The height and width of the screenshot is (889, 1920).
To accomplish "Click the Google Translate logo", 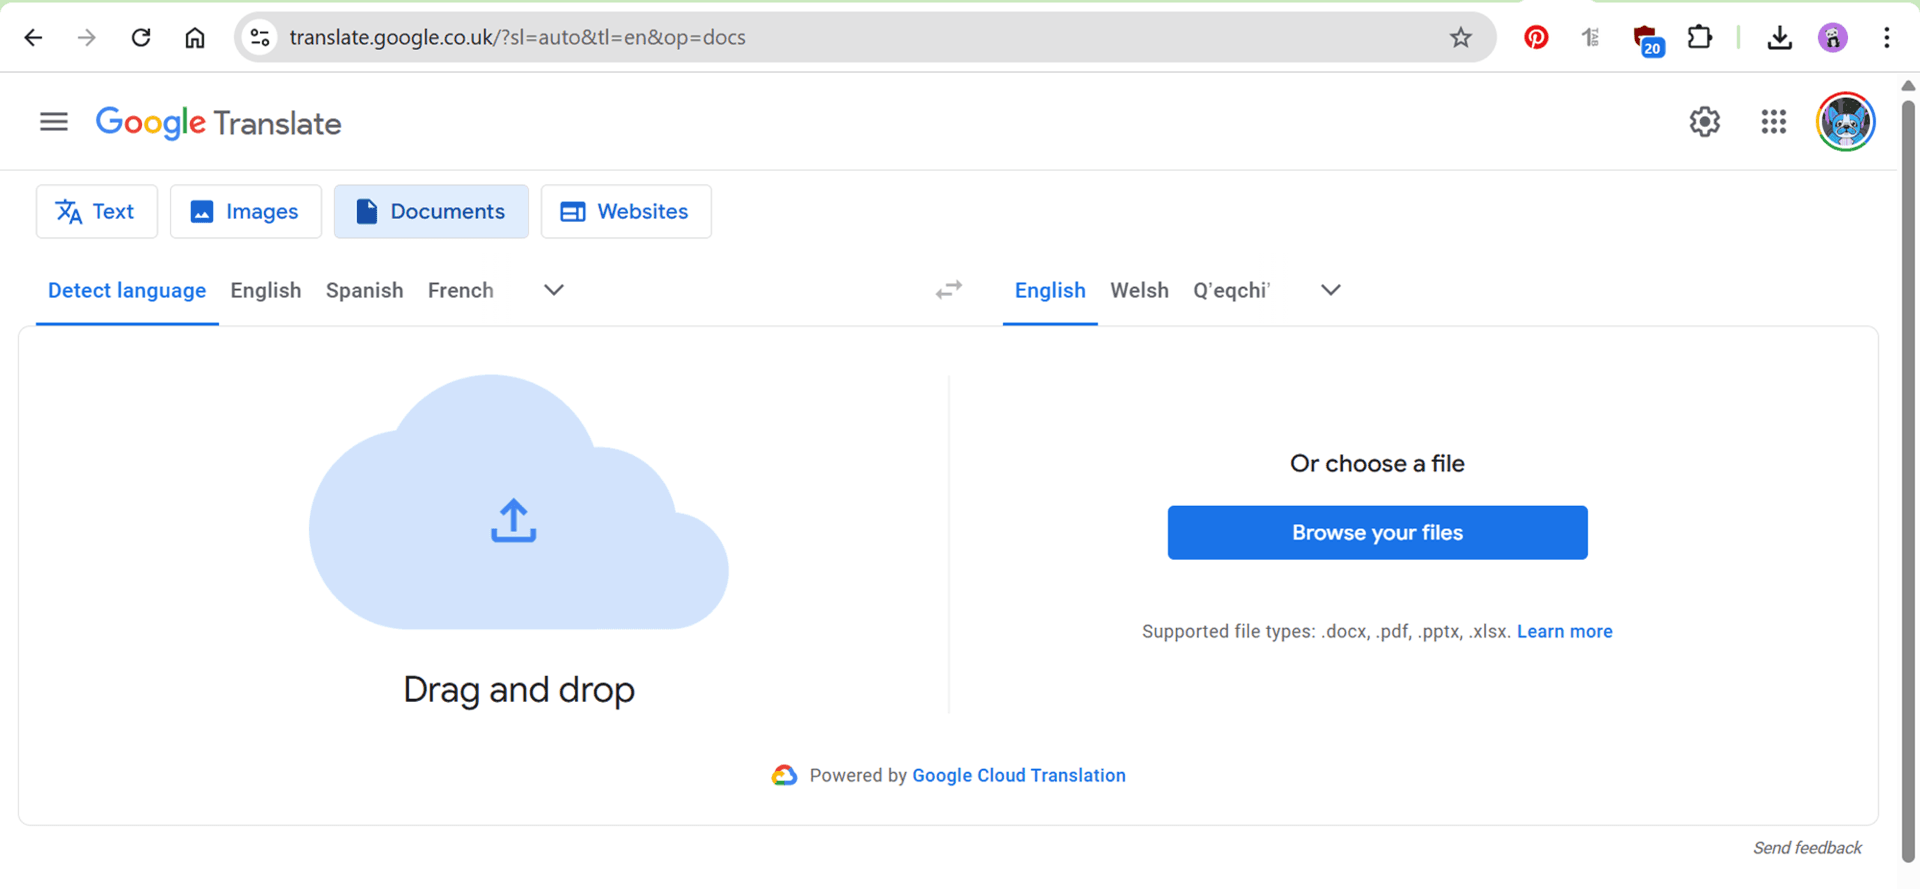I will (x=218, y=122).
